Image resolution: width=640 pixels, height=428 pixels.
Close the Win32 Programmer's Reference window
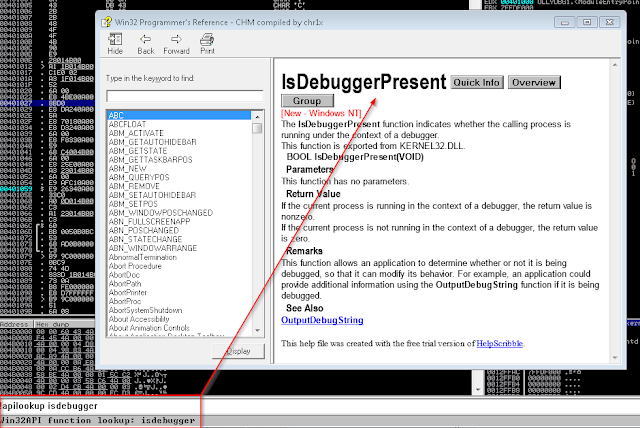609,22
